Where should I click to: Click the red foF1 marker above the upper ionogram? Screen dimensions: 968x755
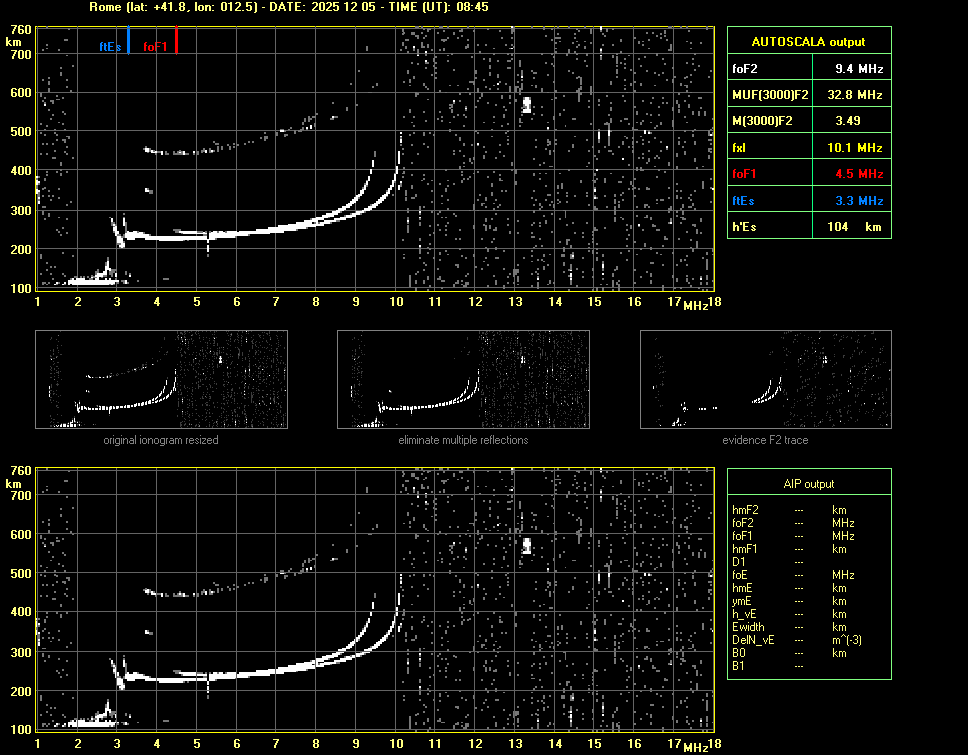176,42
